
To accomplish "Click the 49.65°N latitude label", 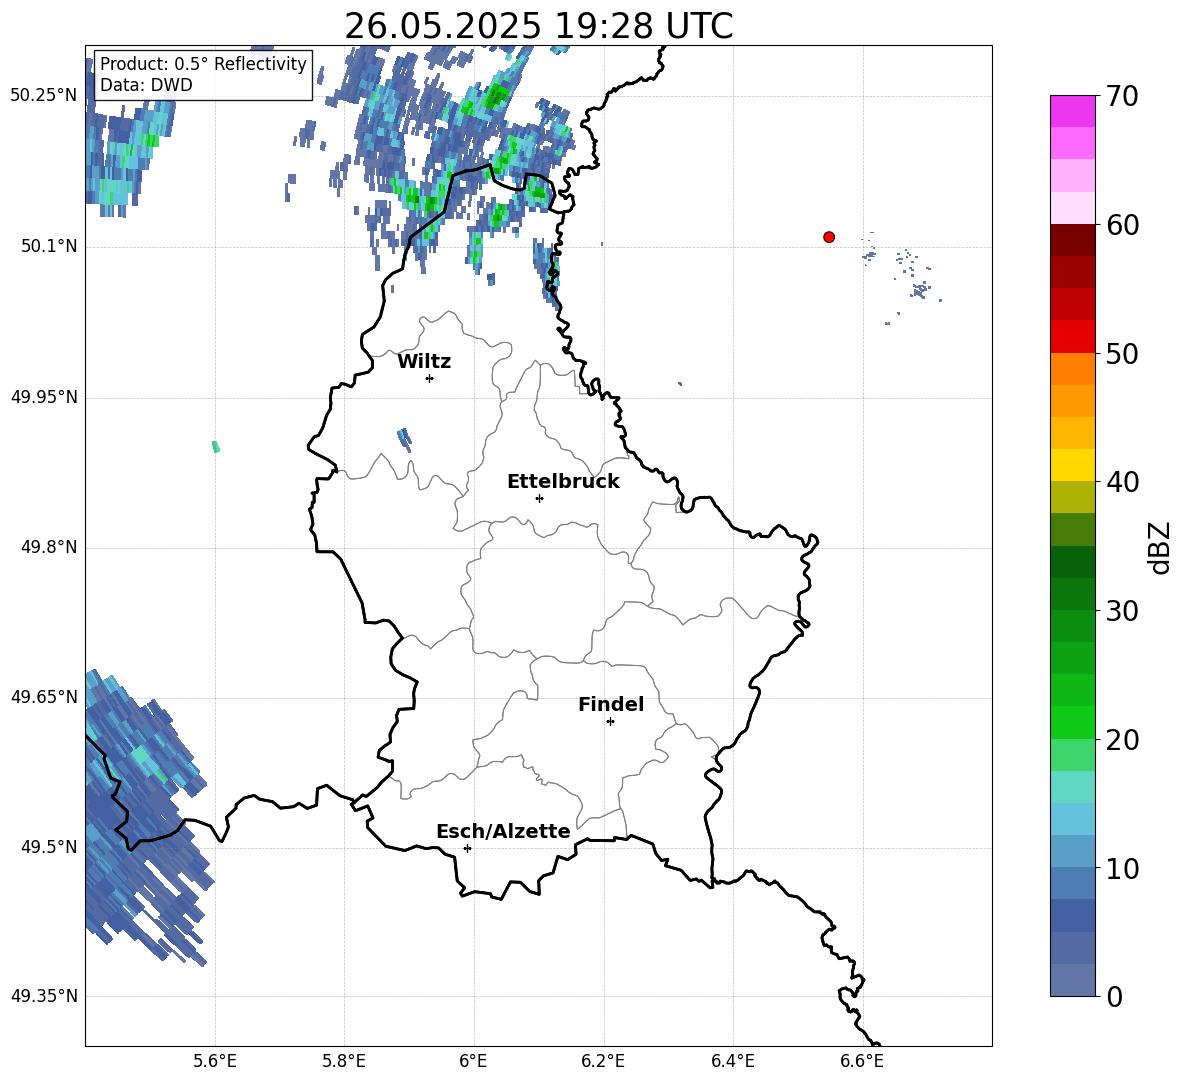I will pyautogui.click(x=44, y=697).
